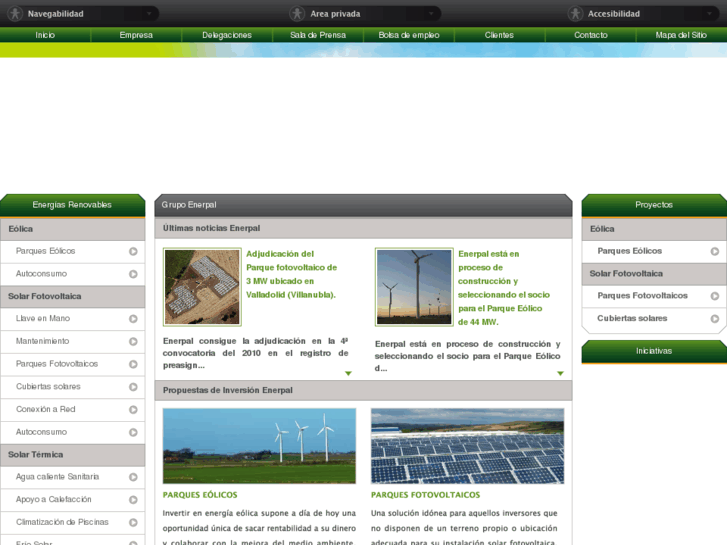727x545 pixels.
Task: Click arrow icon beside left-menu Parques Eólicos
Action: pos(133,251)
